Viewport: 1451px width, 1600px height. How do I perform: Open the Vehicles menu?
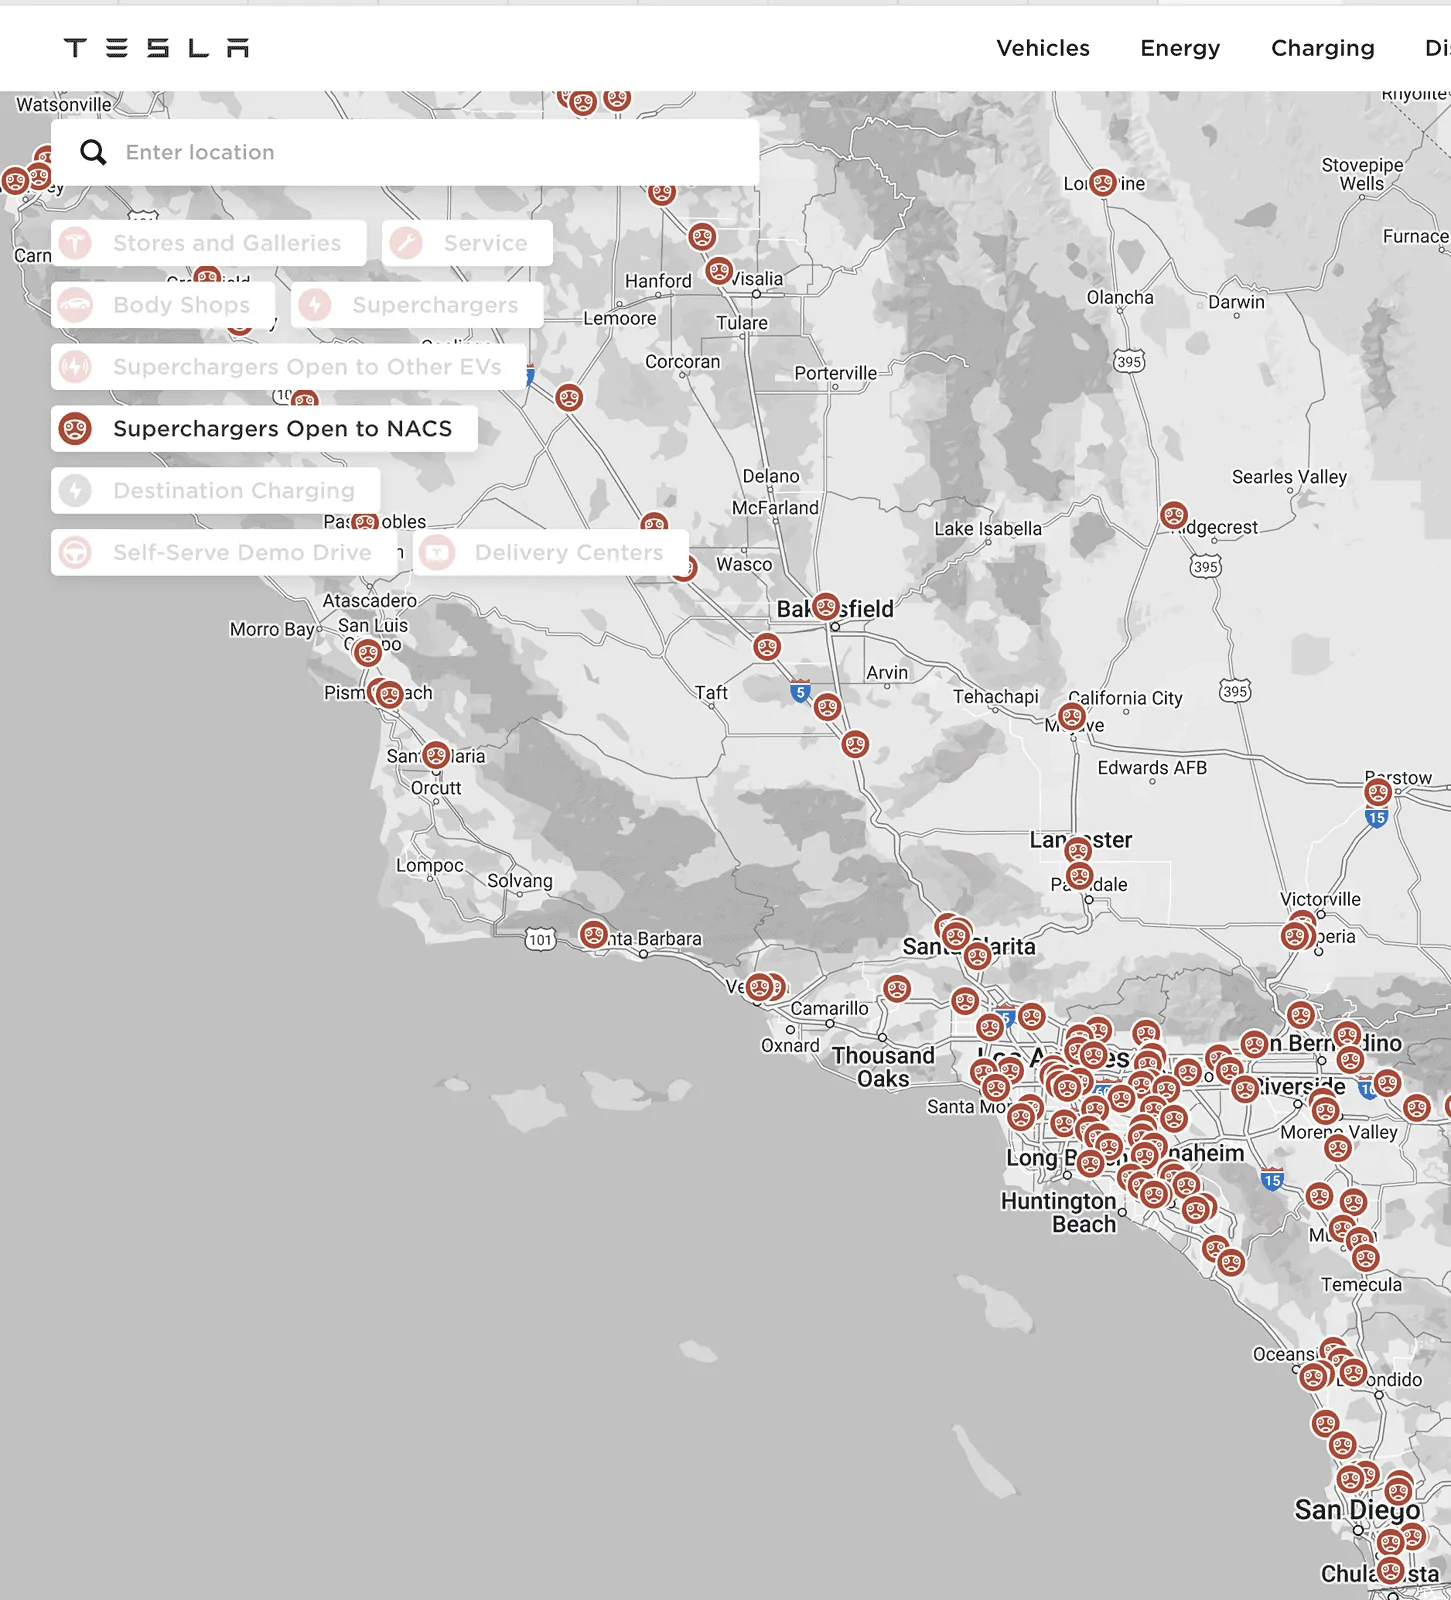tap(1043, 48)
